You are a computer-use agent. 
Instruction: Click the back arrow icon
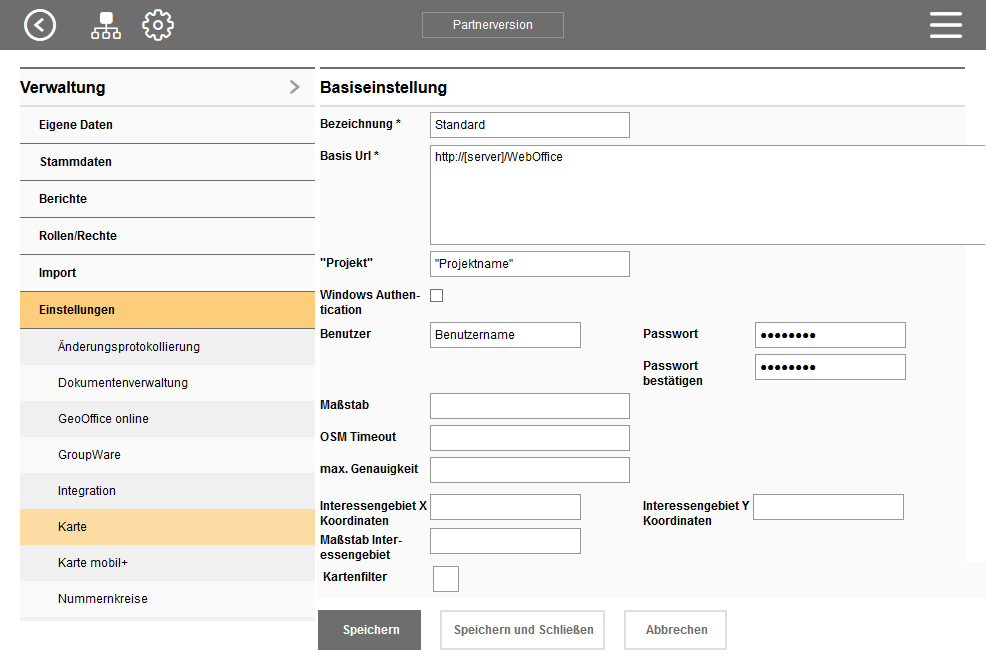(40, 25)
